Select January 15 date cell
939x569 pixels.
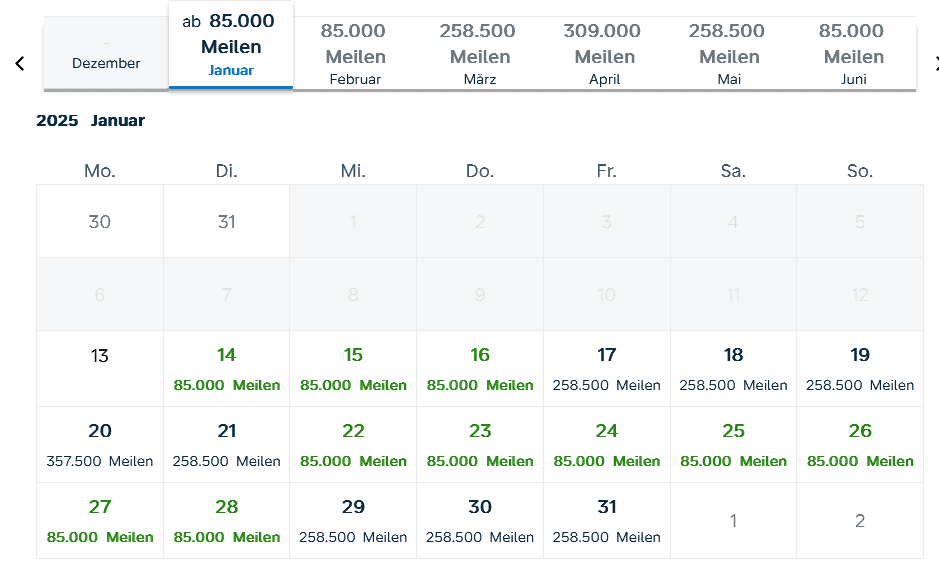[x=353, y=368]
